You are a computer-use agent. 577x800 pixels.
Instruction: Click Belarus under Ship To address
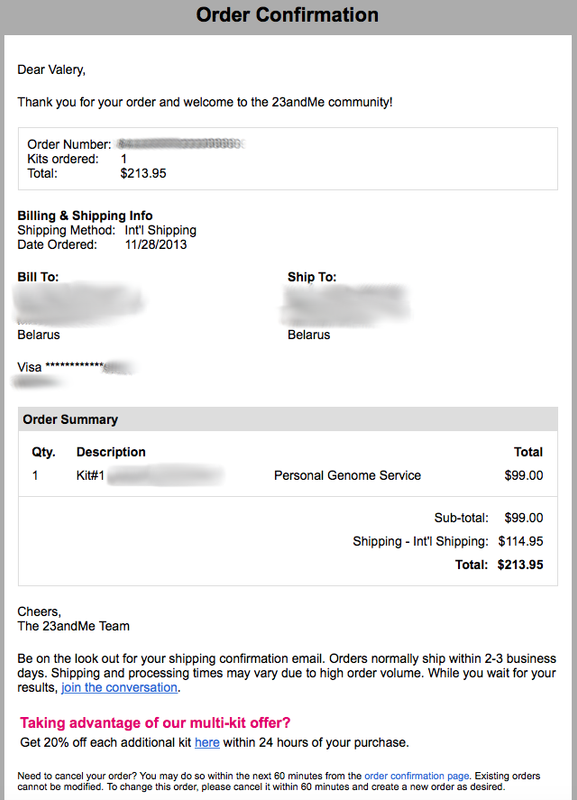coord(309,335)
